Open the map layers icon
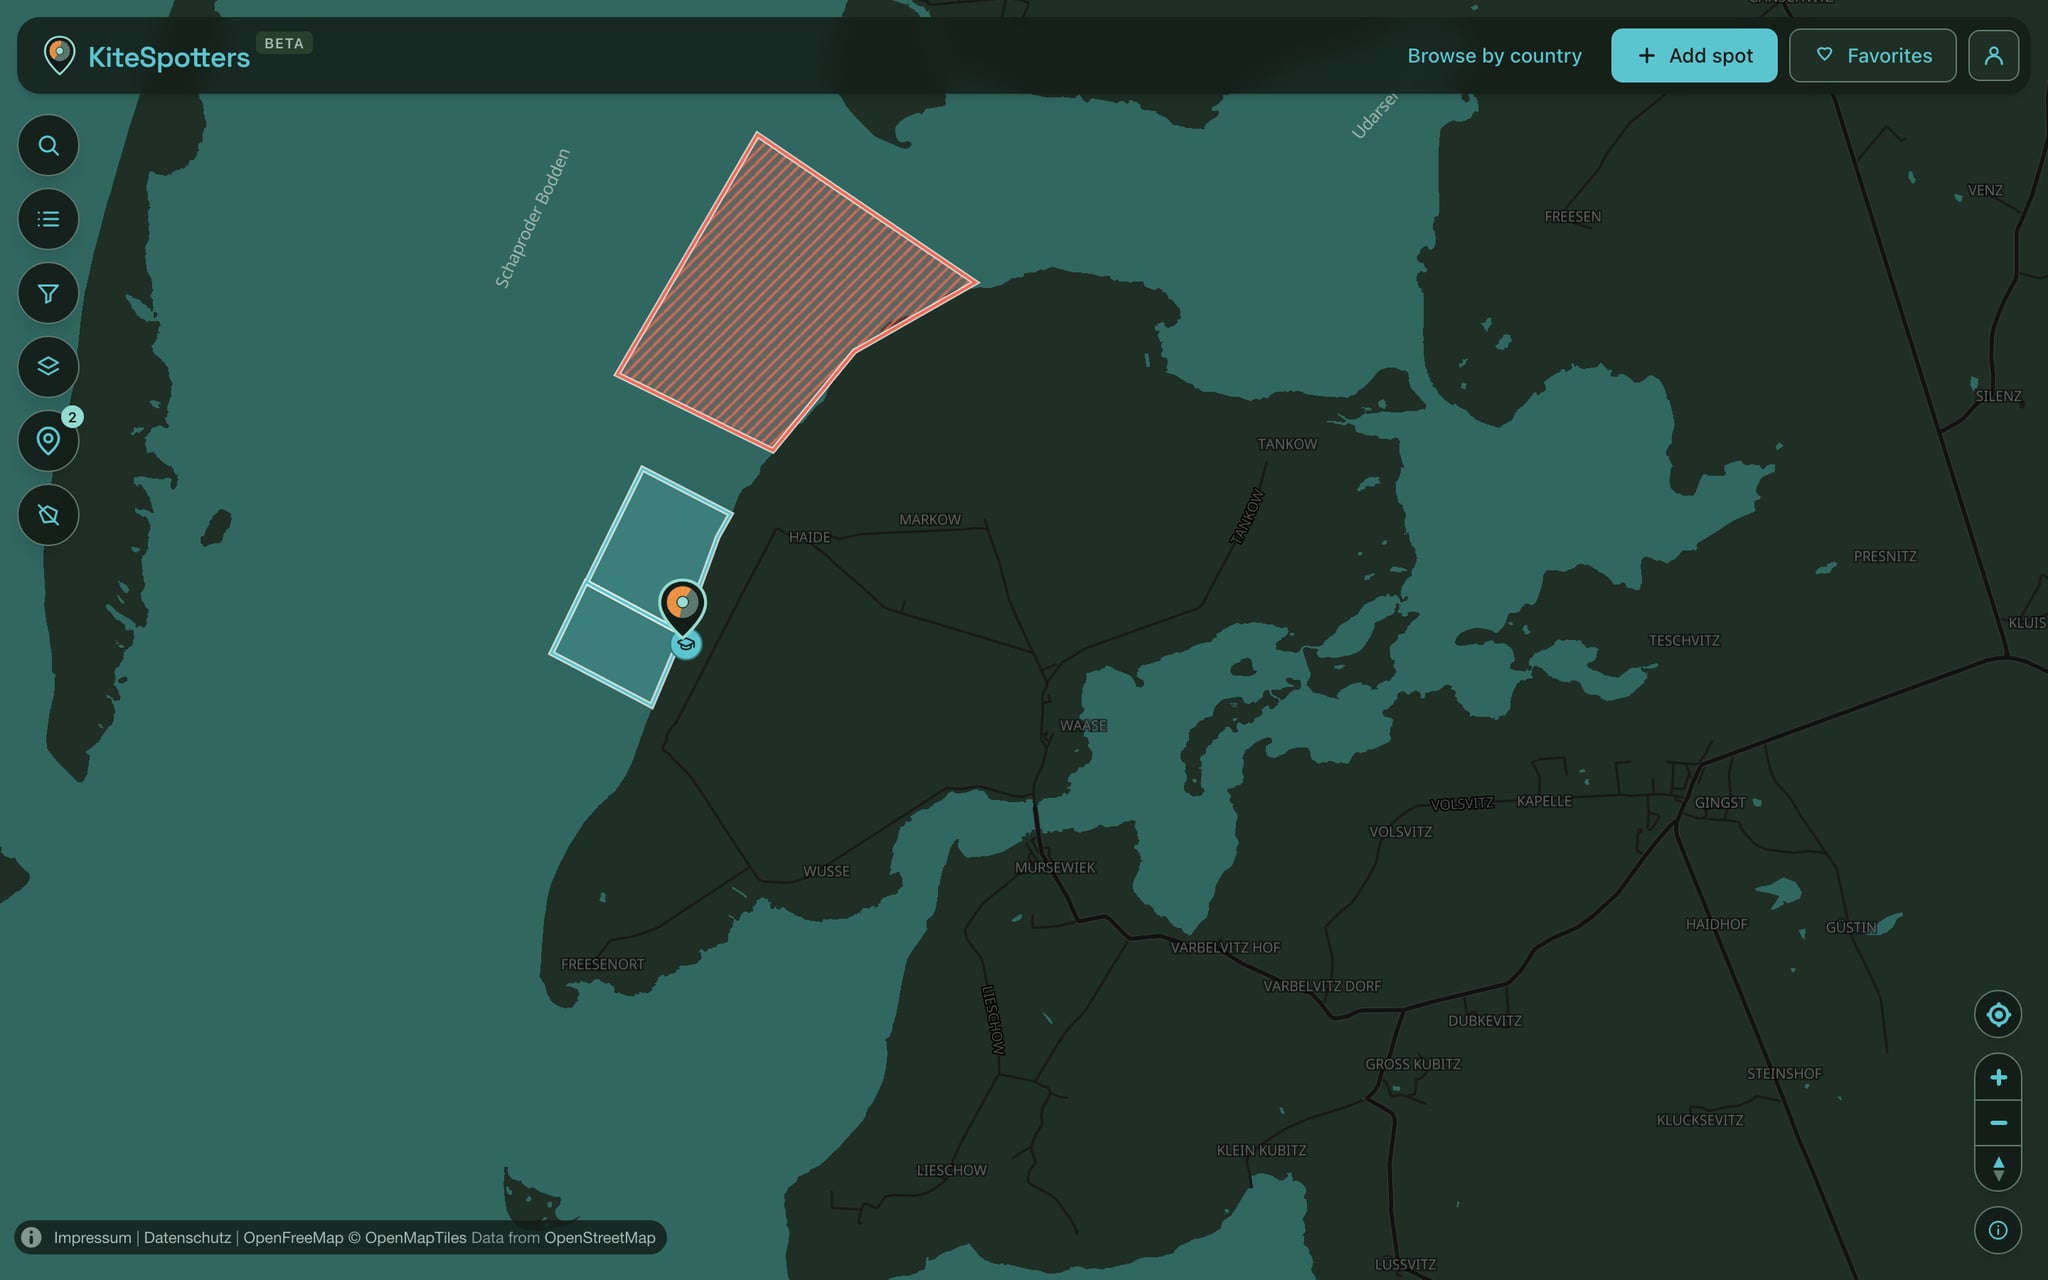This screenshot has width=2048, height=1280. tap(48, 367)
